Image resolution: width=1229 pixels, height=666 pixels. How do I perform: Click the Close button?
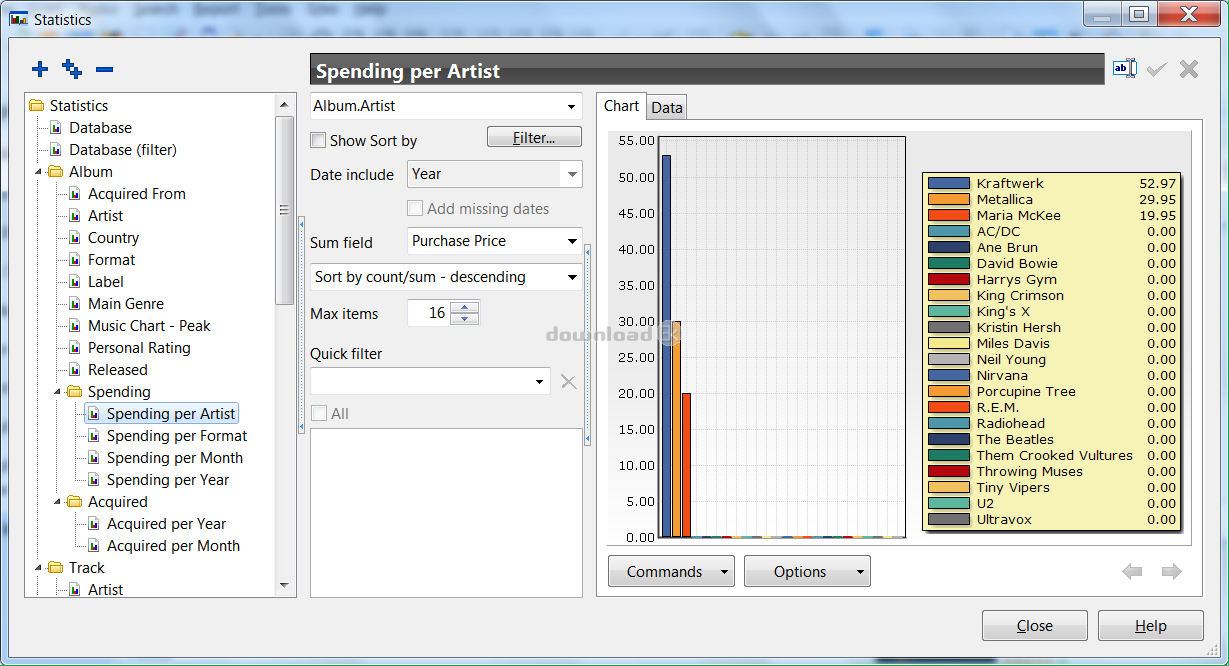[x=1034, y=626]
